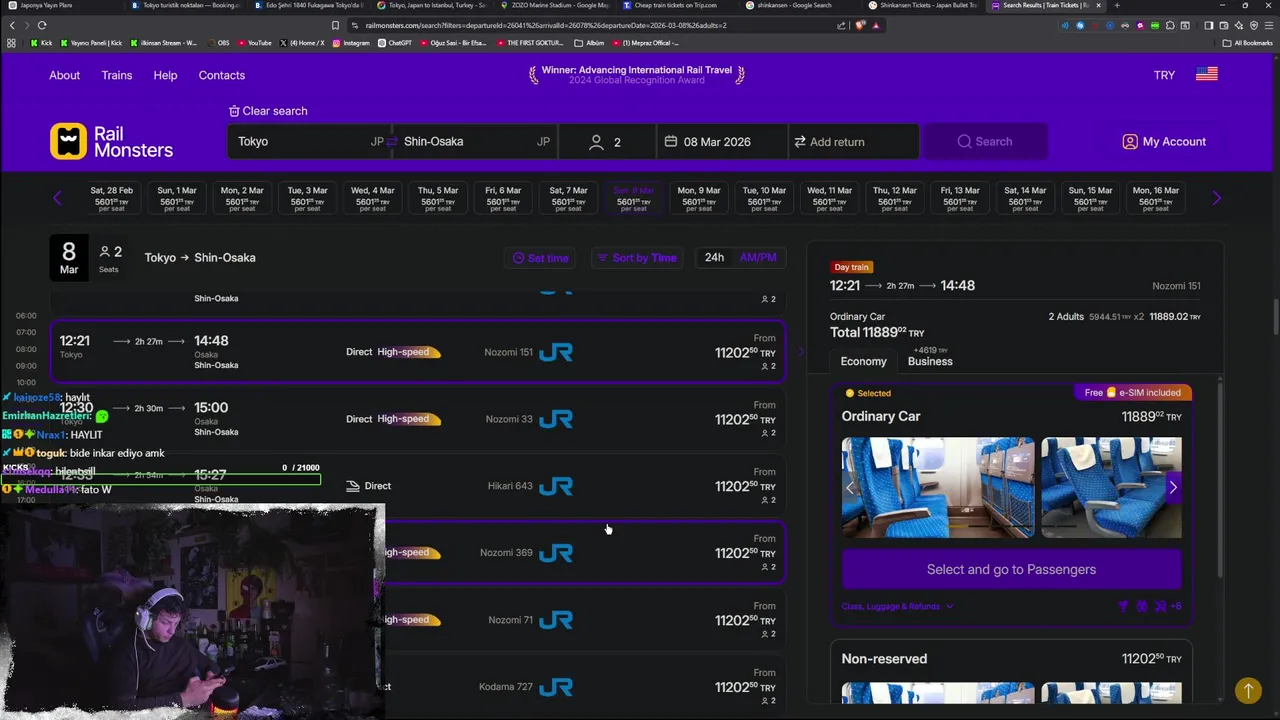Click the yellow back-to-top arrow
The height and width of the screenshot is (720, 1280).
[x=1247, y=690]
